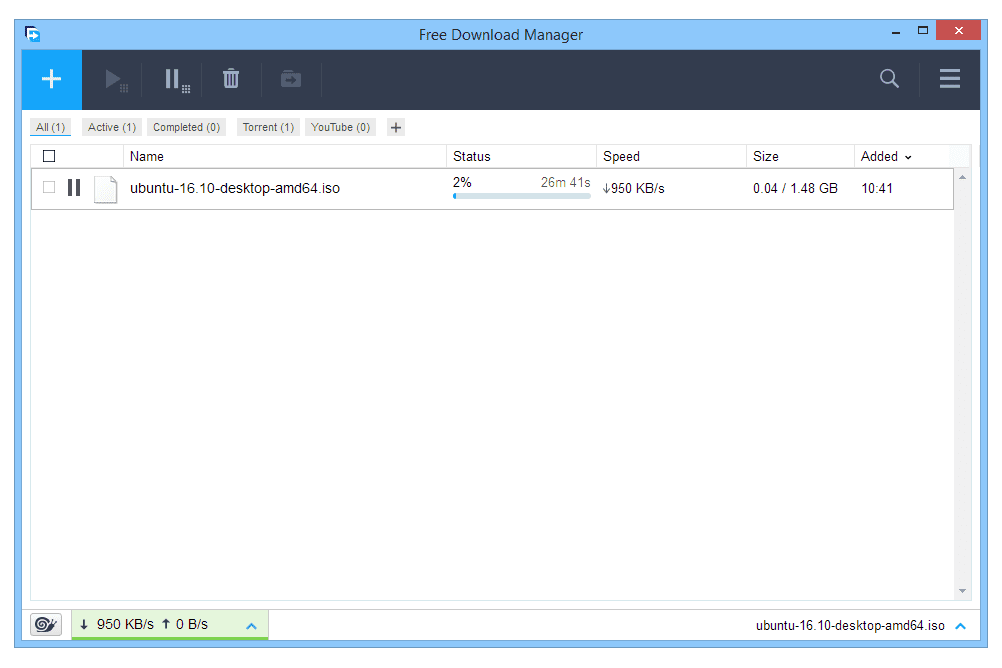Open the hamburger main menu
Screen dimensions: 1002x668
pyautogui.click(x=949, y=79)
